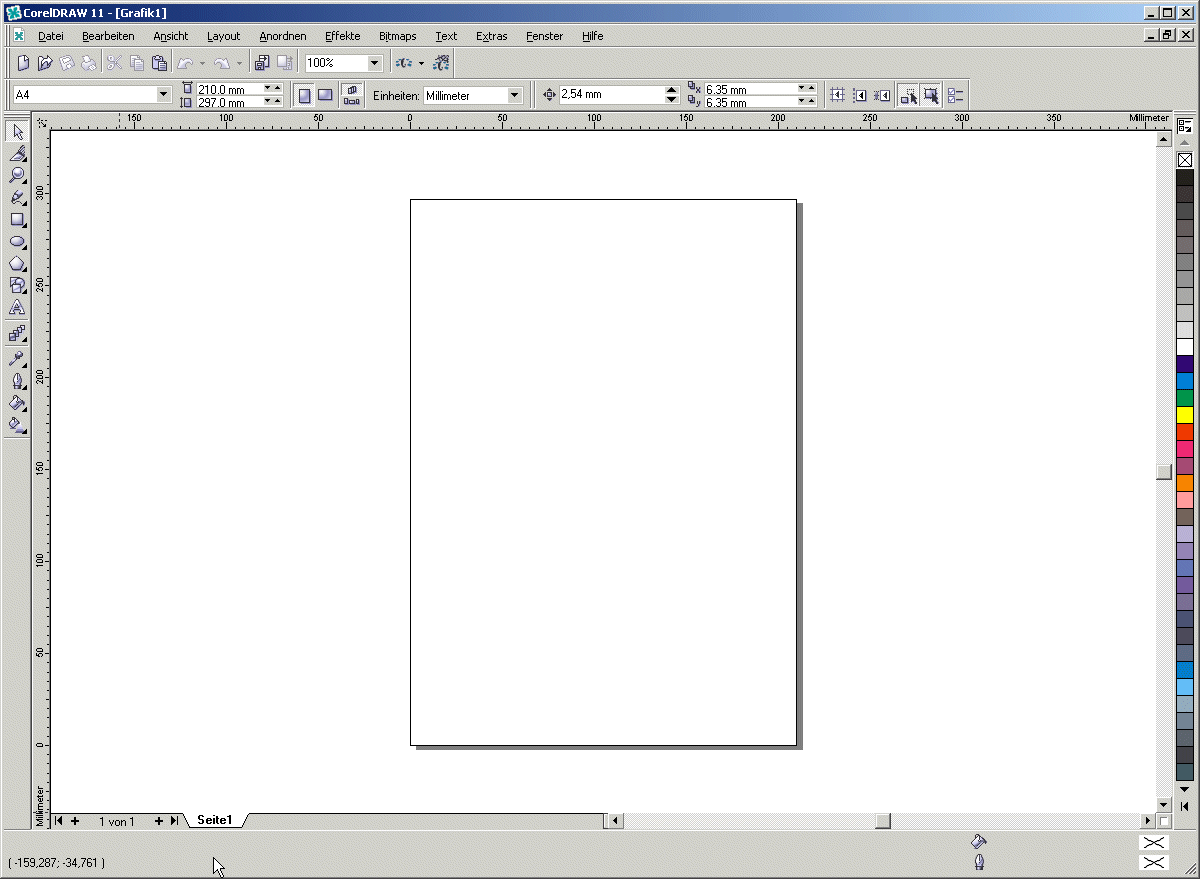This screenshot has height=879, width=1200.
Task: Open the color palette flyout menu
Action: point(1185,125)
